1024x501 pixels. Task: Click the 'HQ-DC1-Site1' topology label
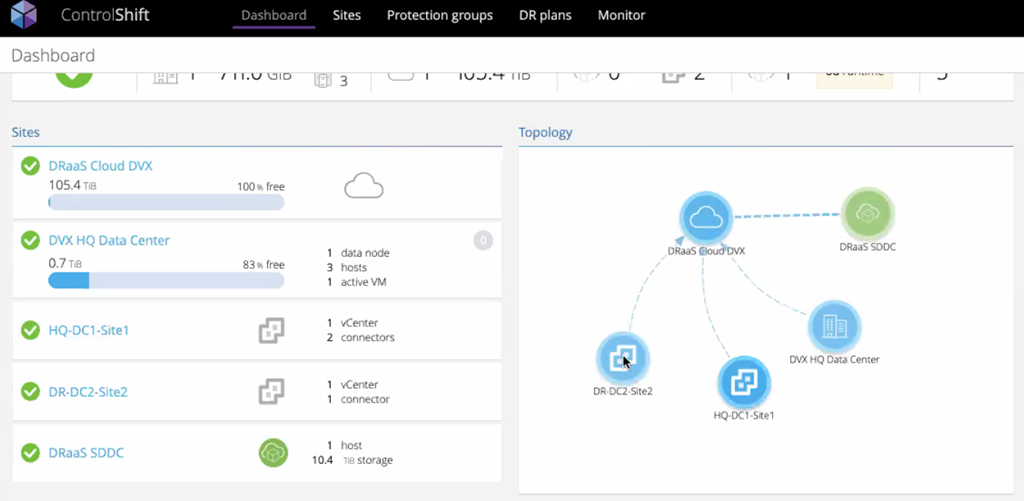pyautogui.click(x=744, y=415)
